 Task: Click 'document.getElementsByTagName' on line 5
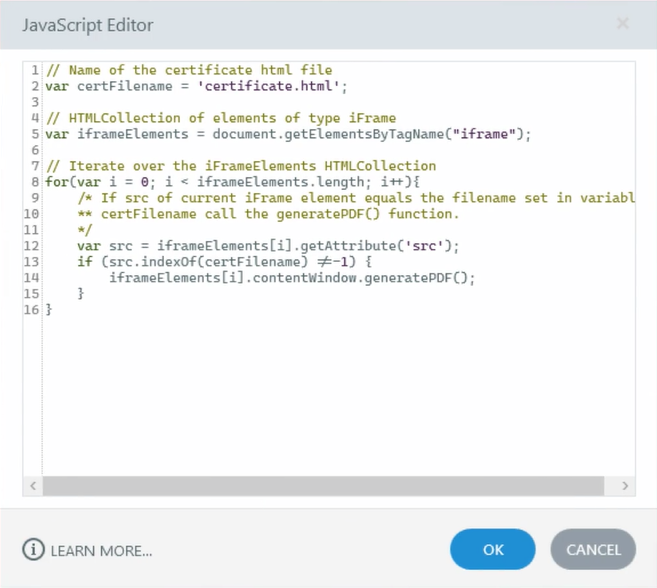coord(328,134)
